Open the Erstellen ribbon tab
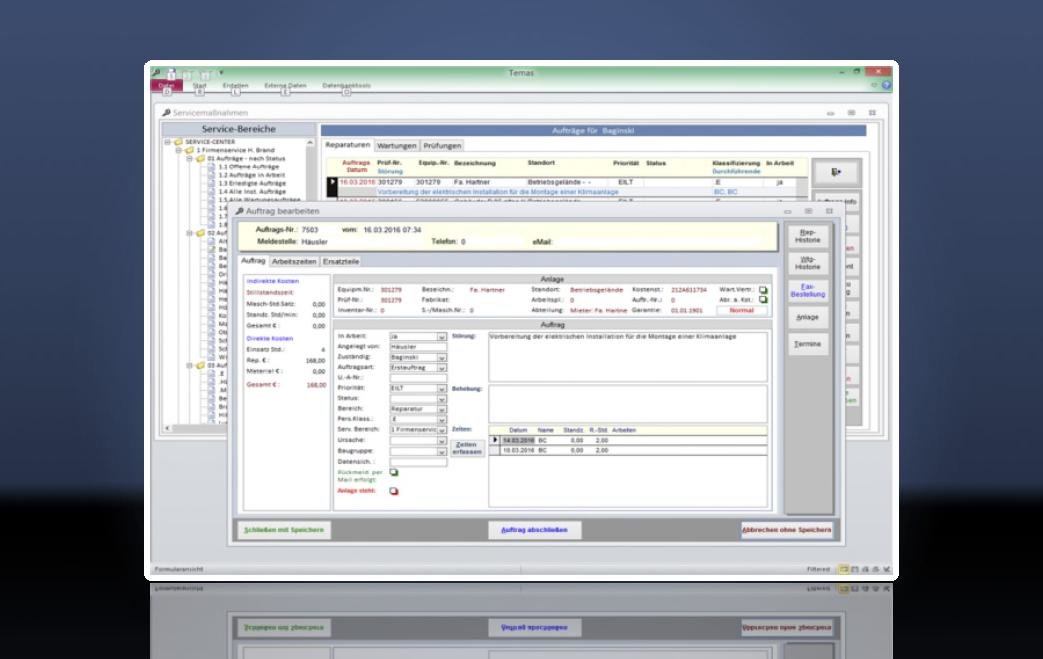 (x=235, y=86)
